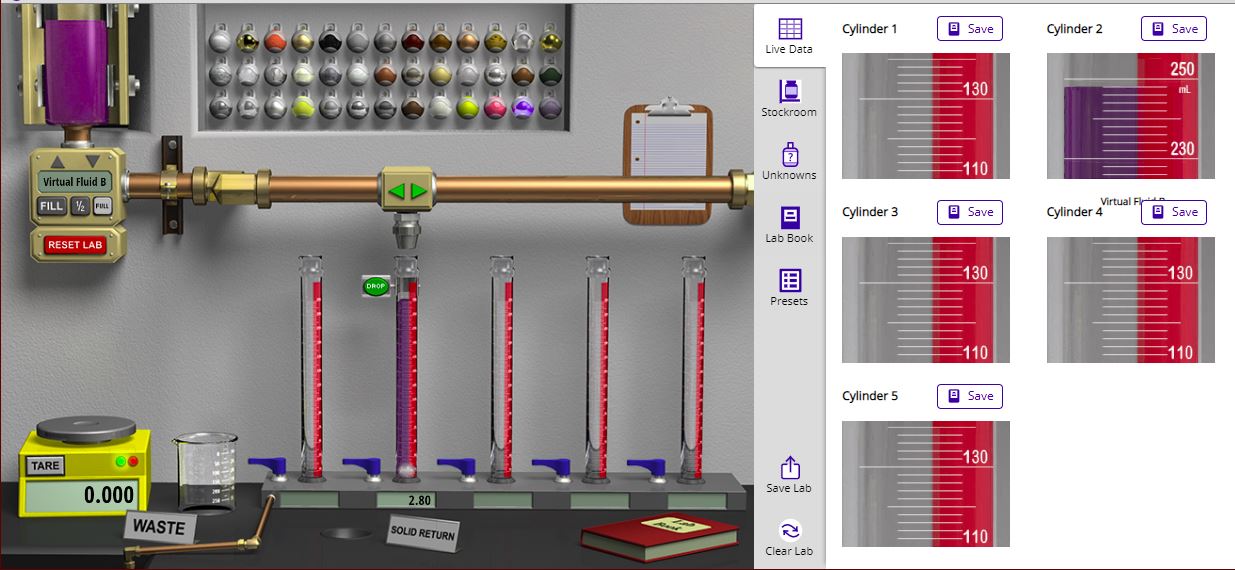Click the red RESET LAB button

tap(75, 244)
